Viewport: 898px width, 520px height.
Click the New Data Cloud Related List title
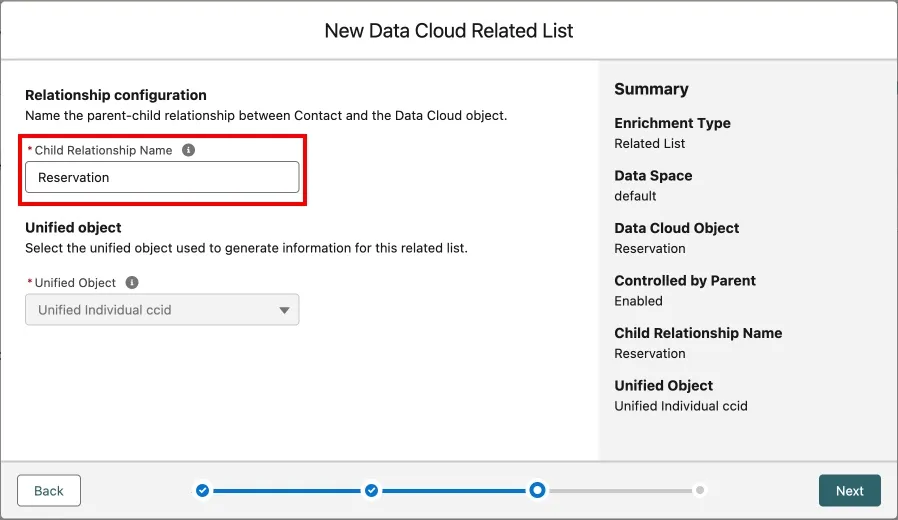click(449, 31)
